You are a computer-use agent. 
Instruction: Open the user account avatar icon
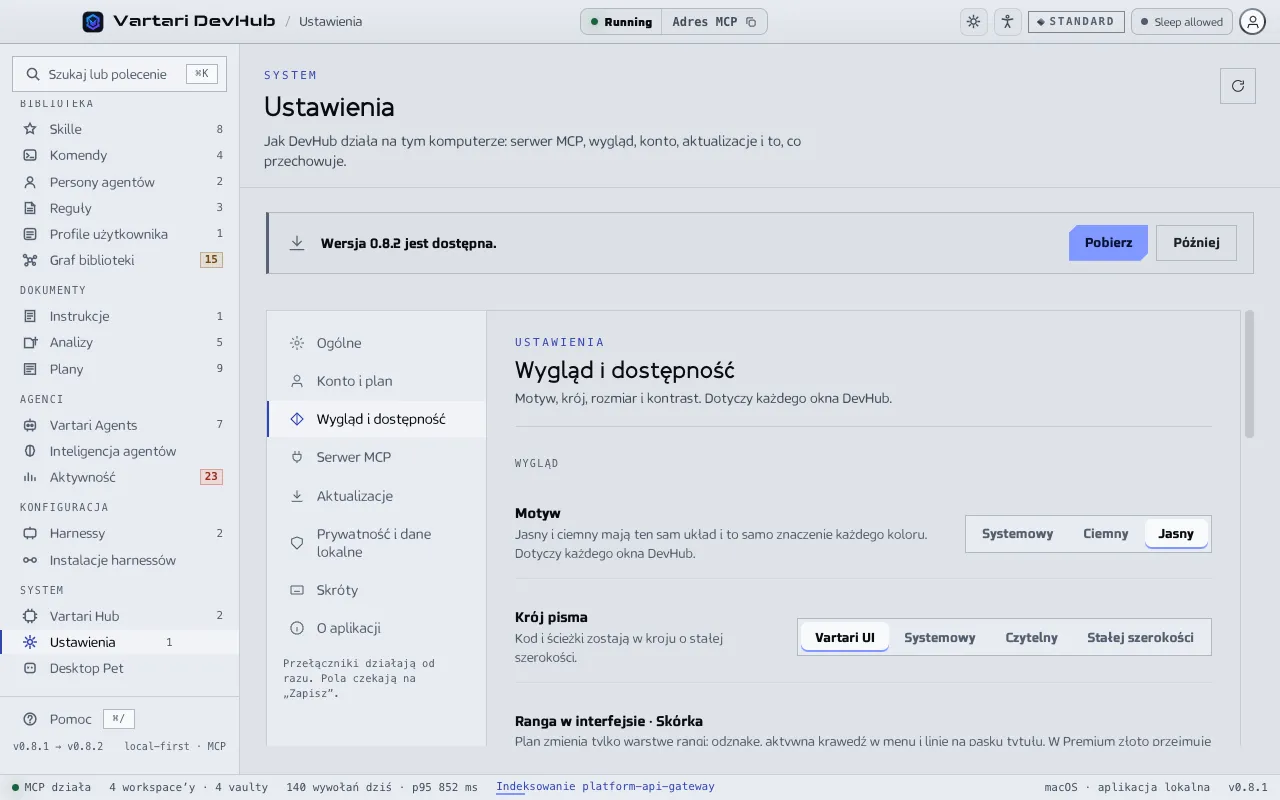pos(1252,21)
